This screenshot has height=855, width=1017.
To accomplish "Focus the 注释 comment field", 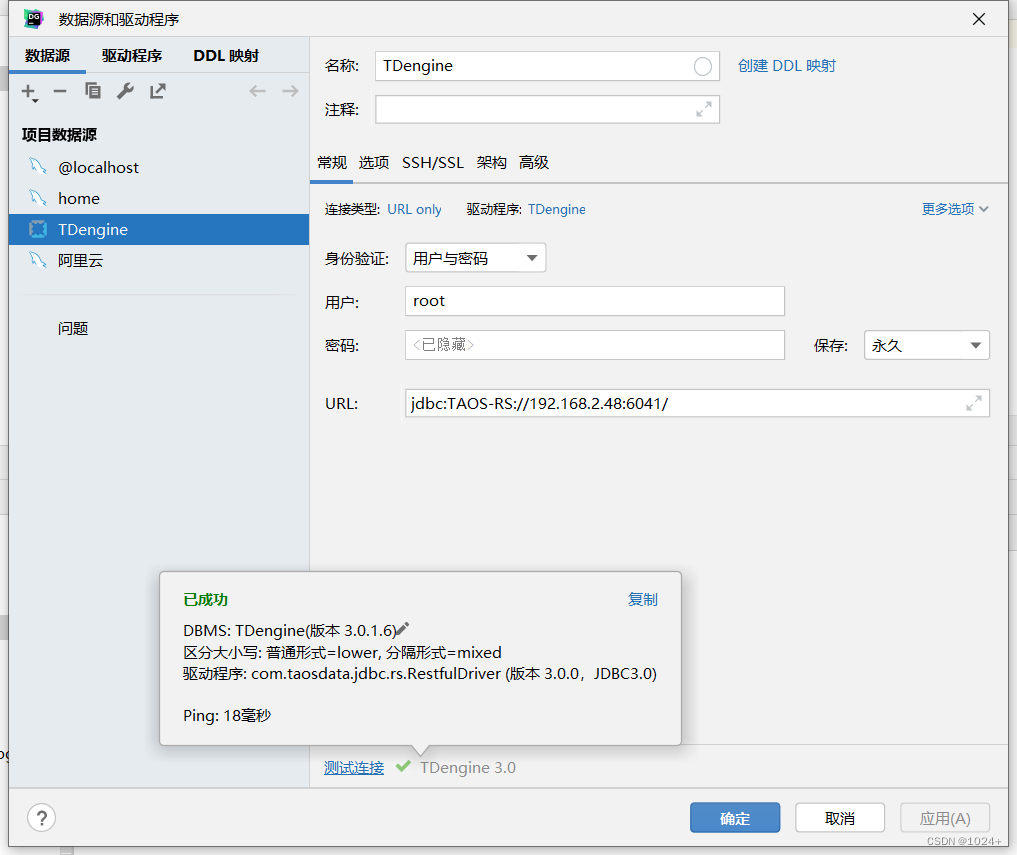I will pyautogui.click(x=547, y=109).
